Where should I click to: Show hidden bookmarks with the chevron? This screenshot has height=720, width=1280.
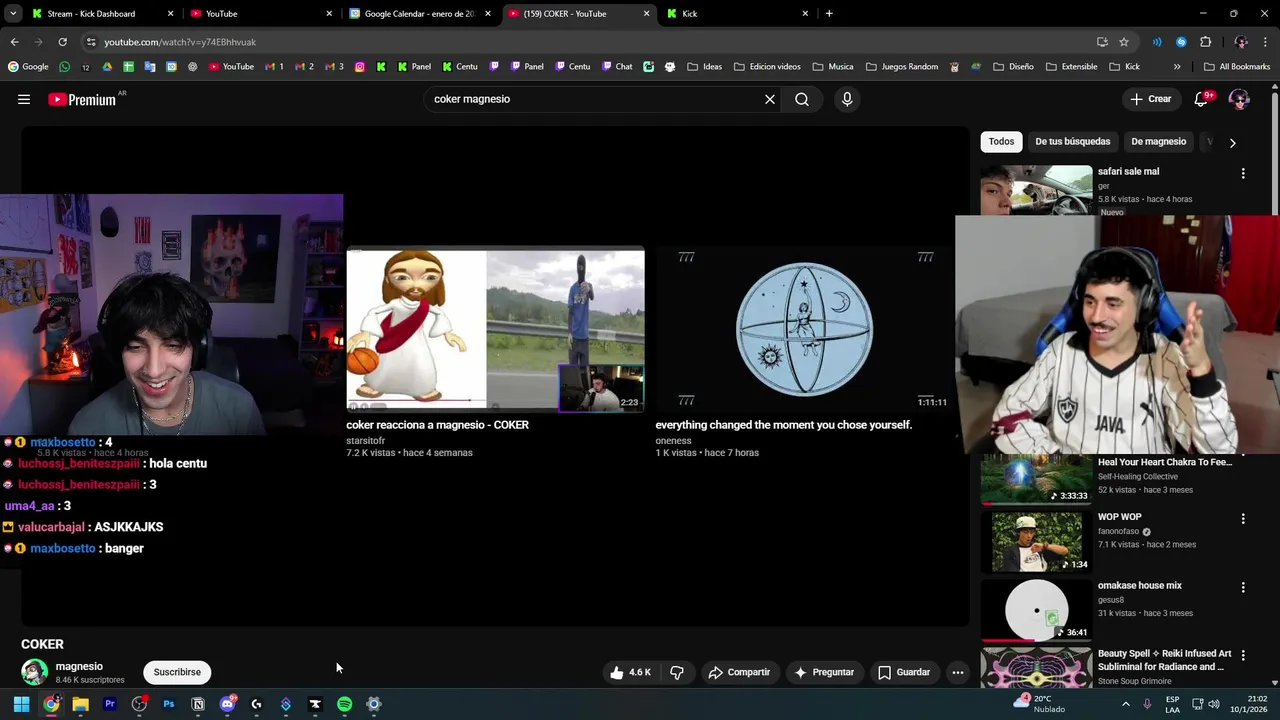click(x=1177, y=67)
